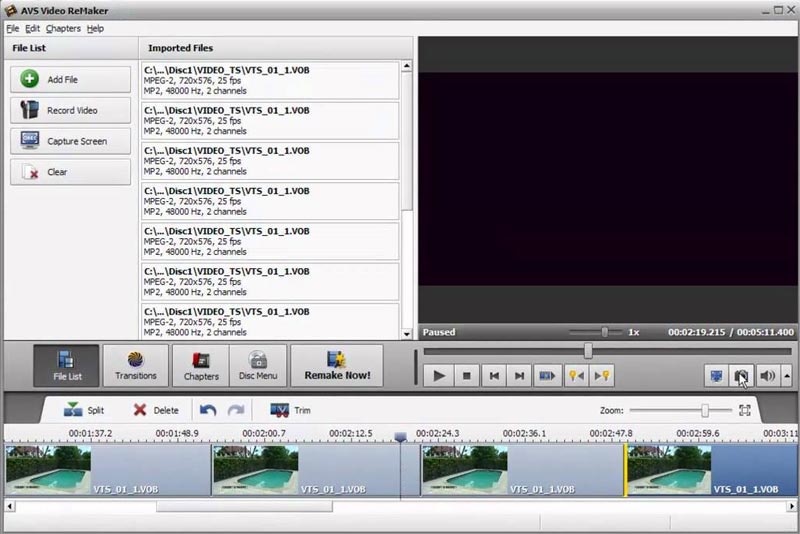Click the preview seek bar handle
This screenshot has width=800, height=534.
[588, 351]
